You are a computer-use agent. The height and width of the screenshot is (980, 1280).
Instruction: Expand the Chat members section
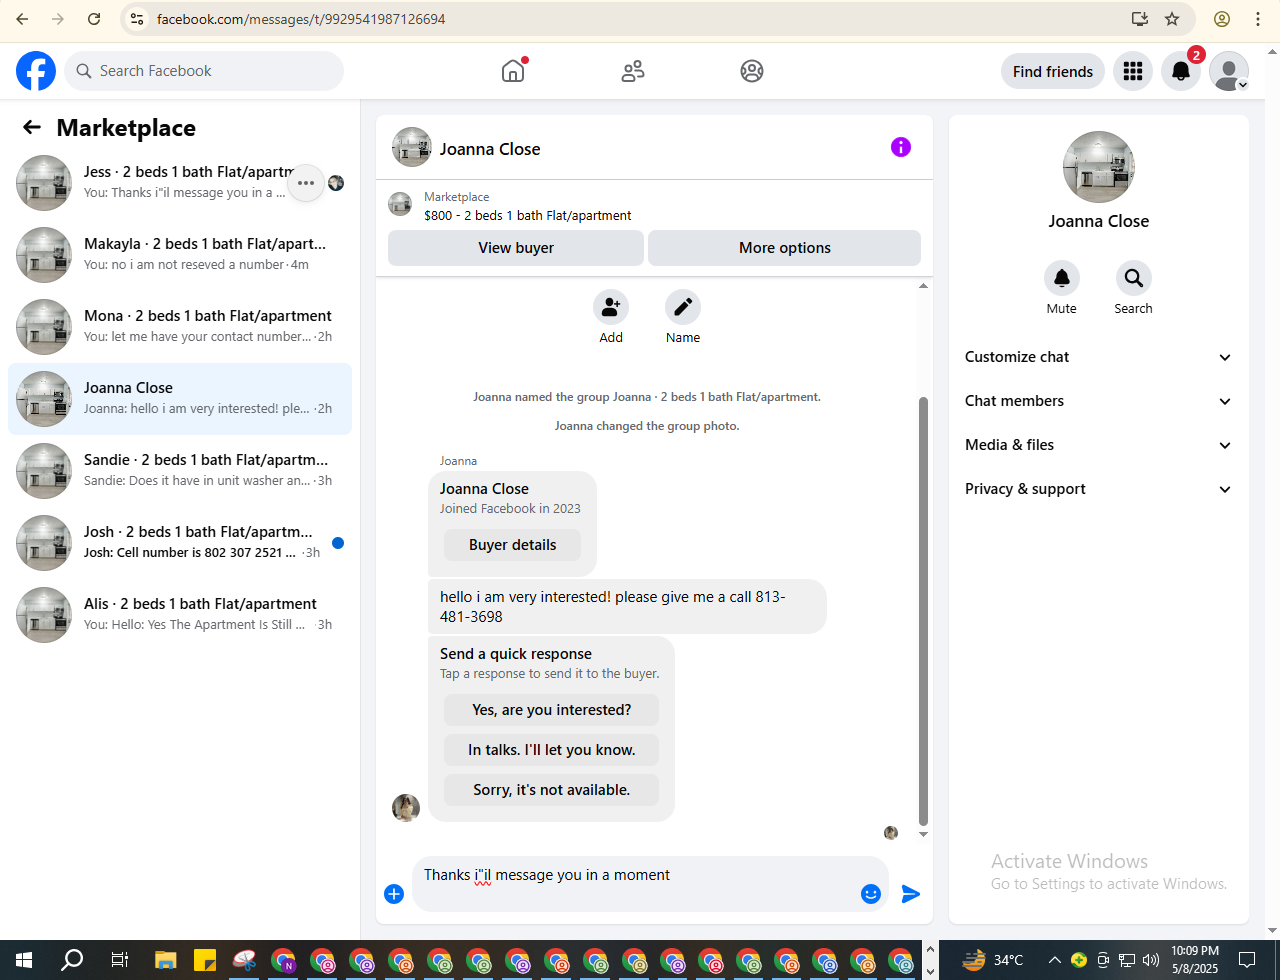tap(1098, 401)
